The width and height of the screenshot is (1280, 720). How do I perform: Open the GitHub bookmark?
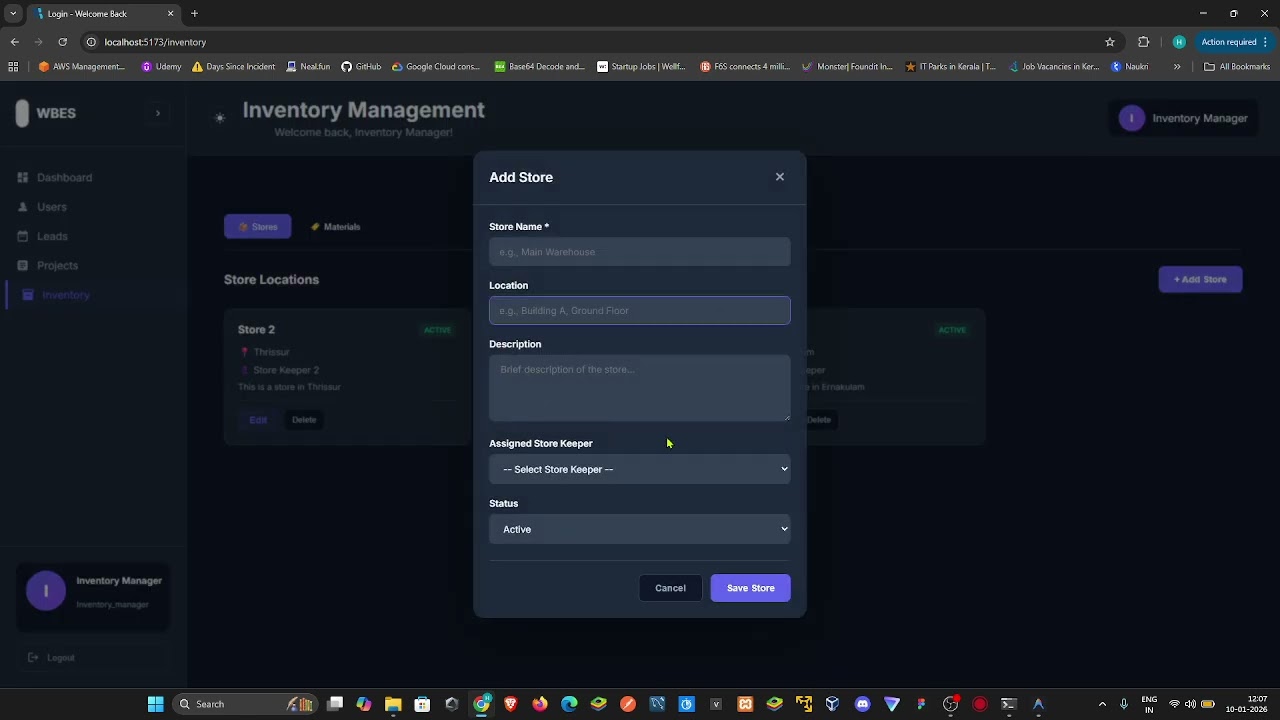pyautogui.click(x=361, y=67)
